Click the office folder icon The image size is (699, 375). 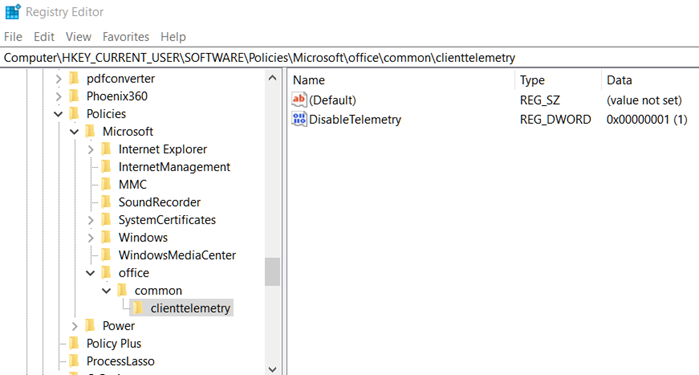(x=106, y=272)
